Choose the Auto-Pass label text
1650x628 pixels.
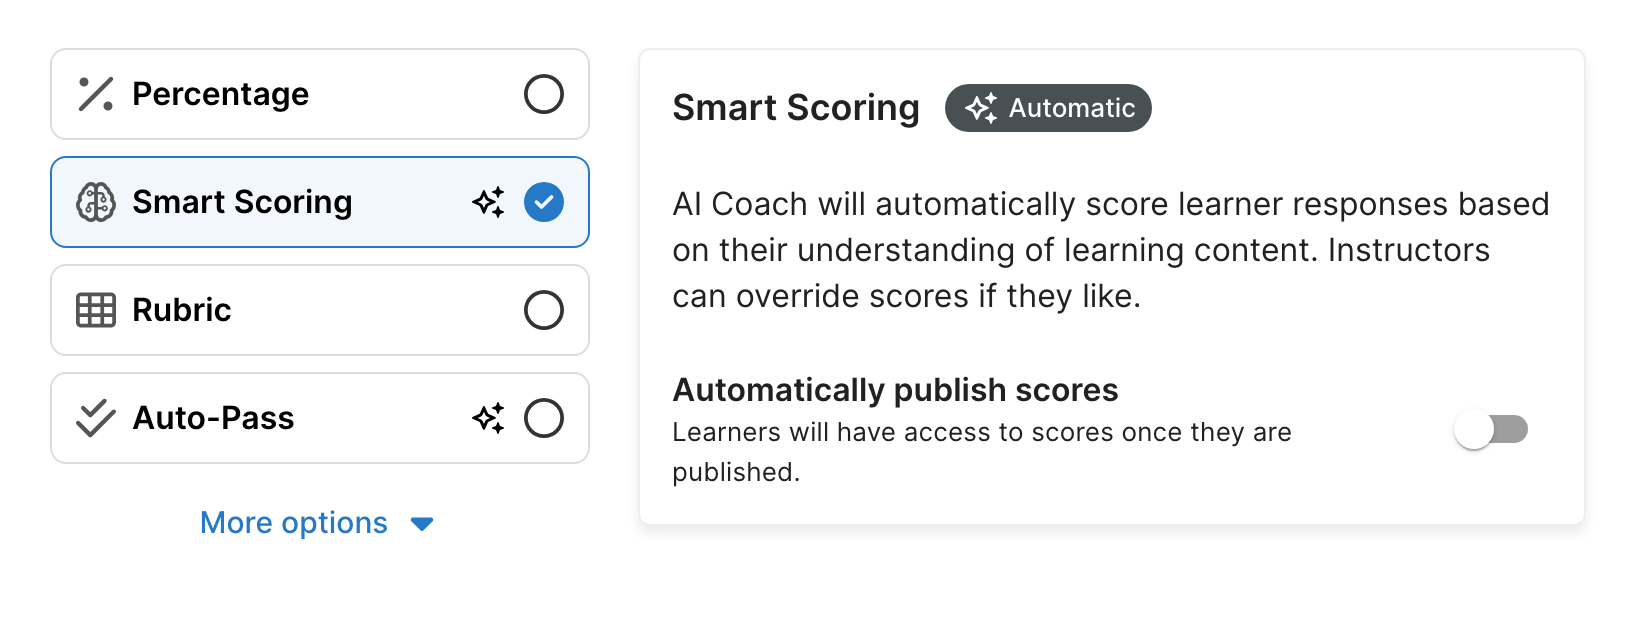[x=214, y=418]
